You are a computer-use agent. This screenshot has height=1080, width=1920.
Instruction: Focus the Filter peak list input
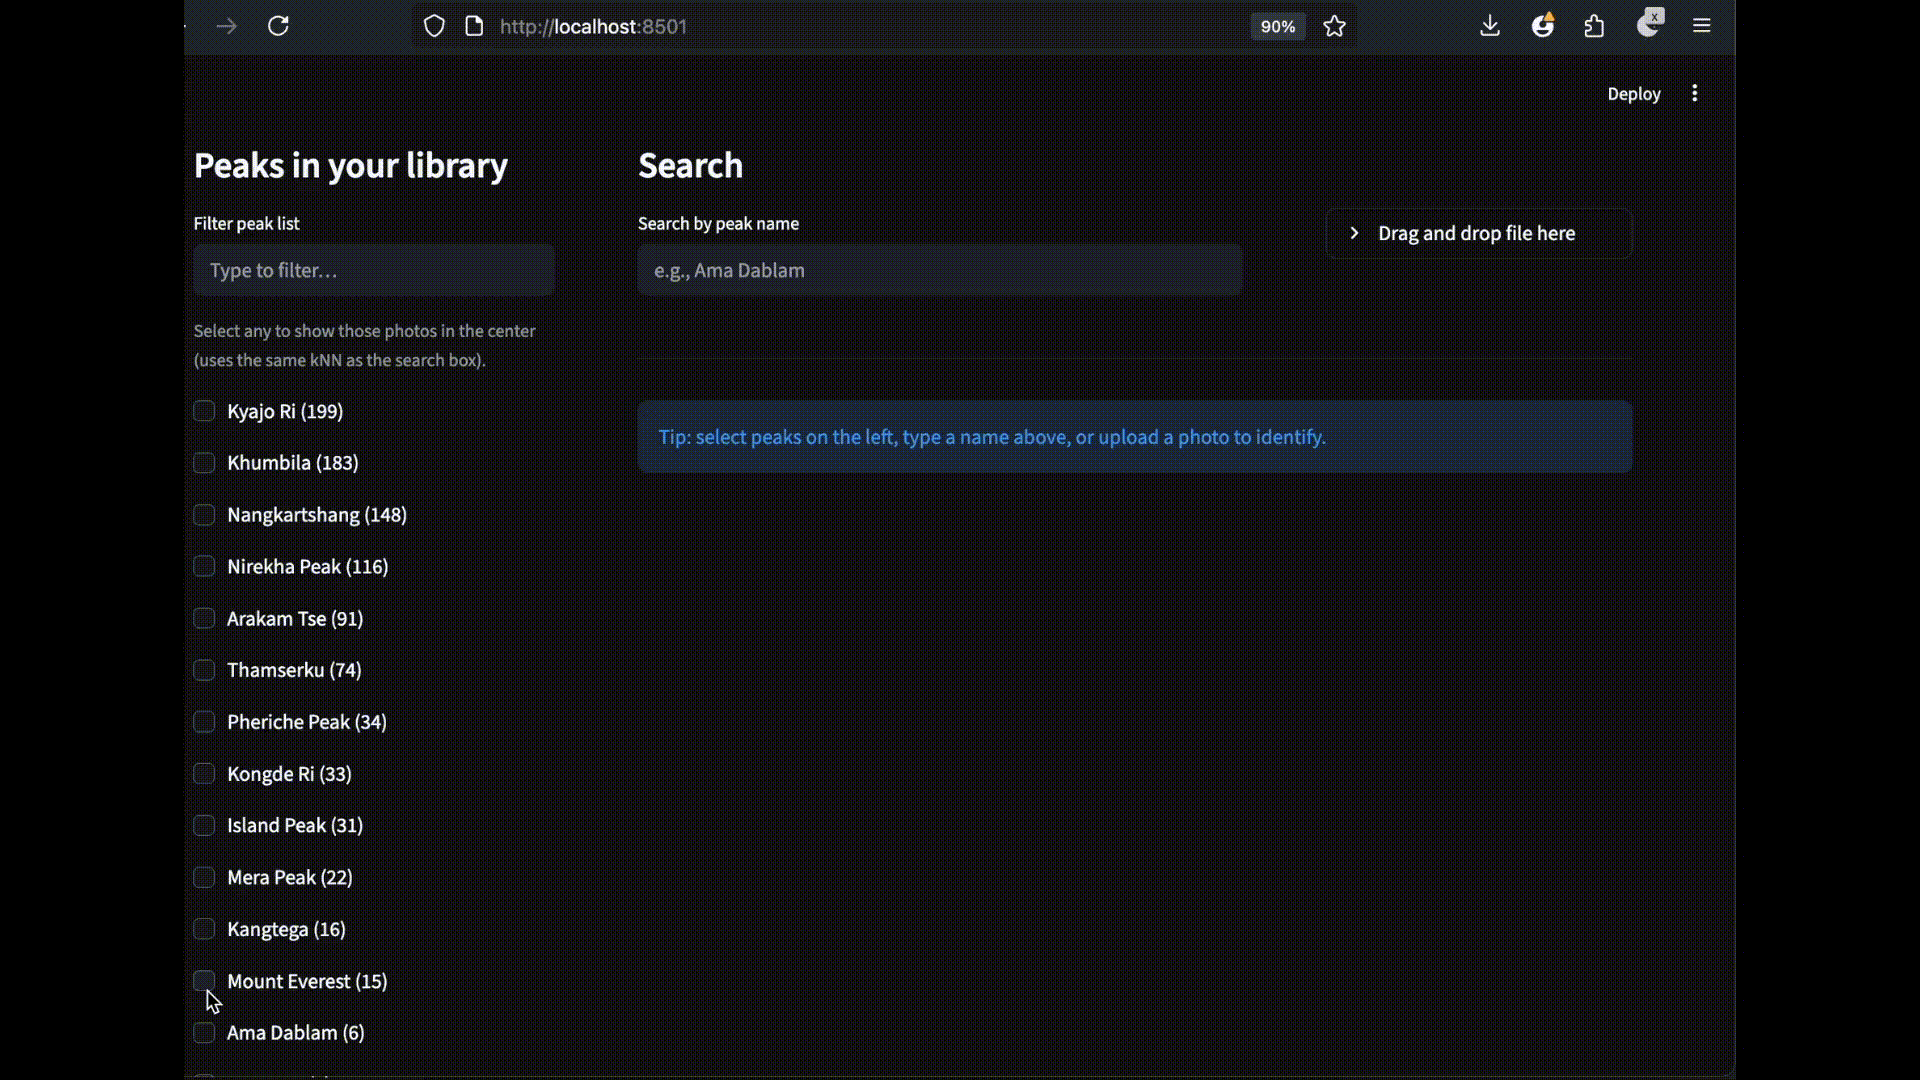click(373, 270)
